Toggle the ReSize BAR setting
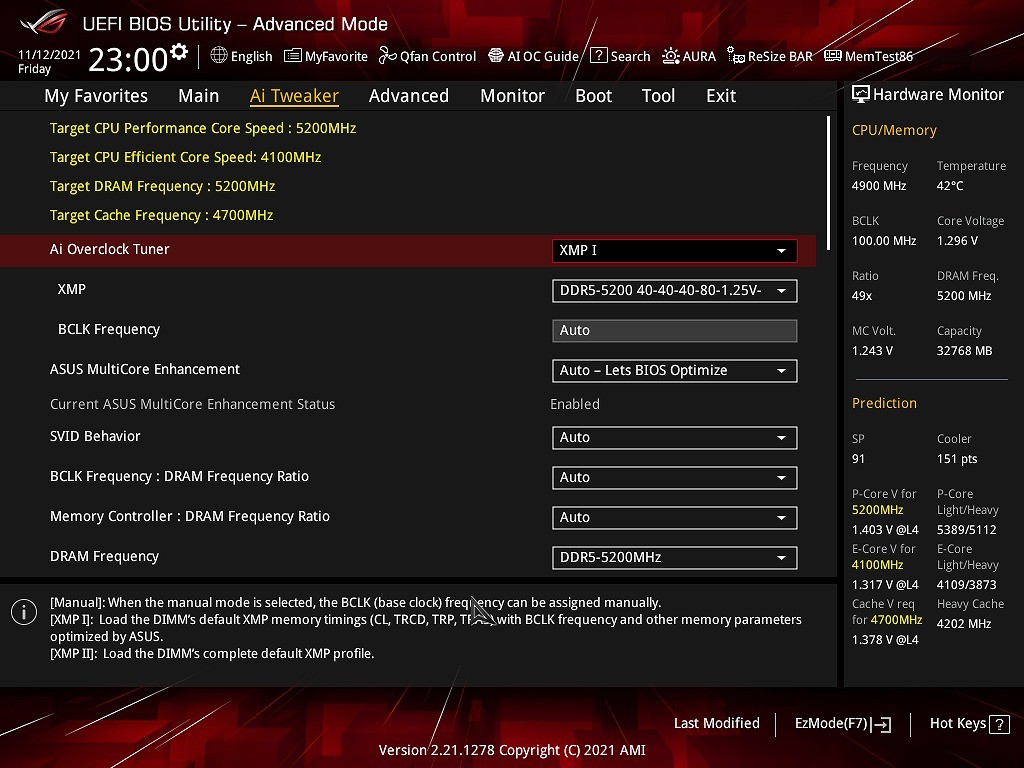 tap(770, 56)
